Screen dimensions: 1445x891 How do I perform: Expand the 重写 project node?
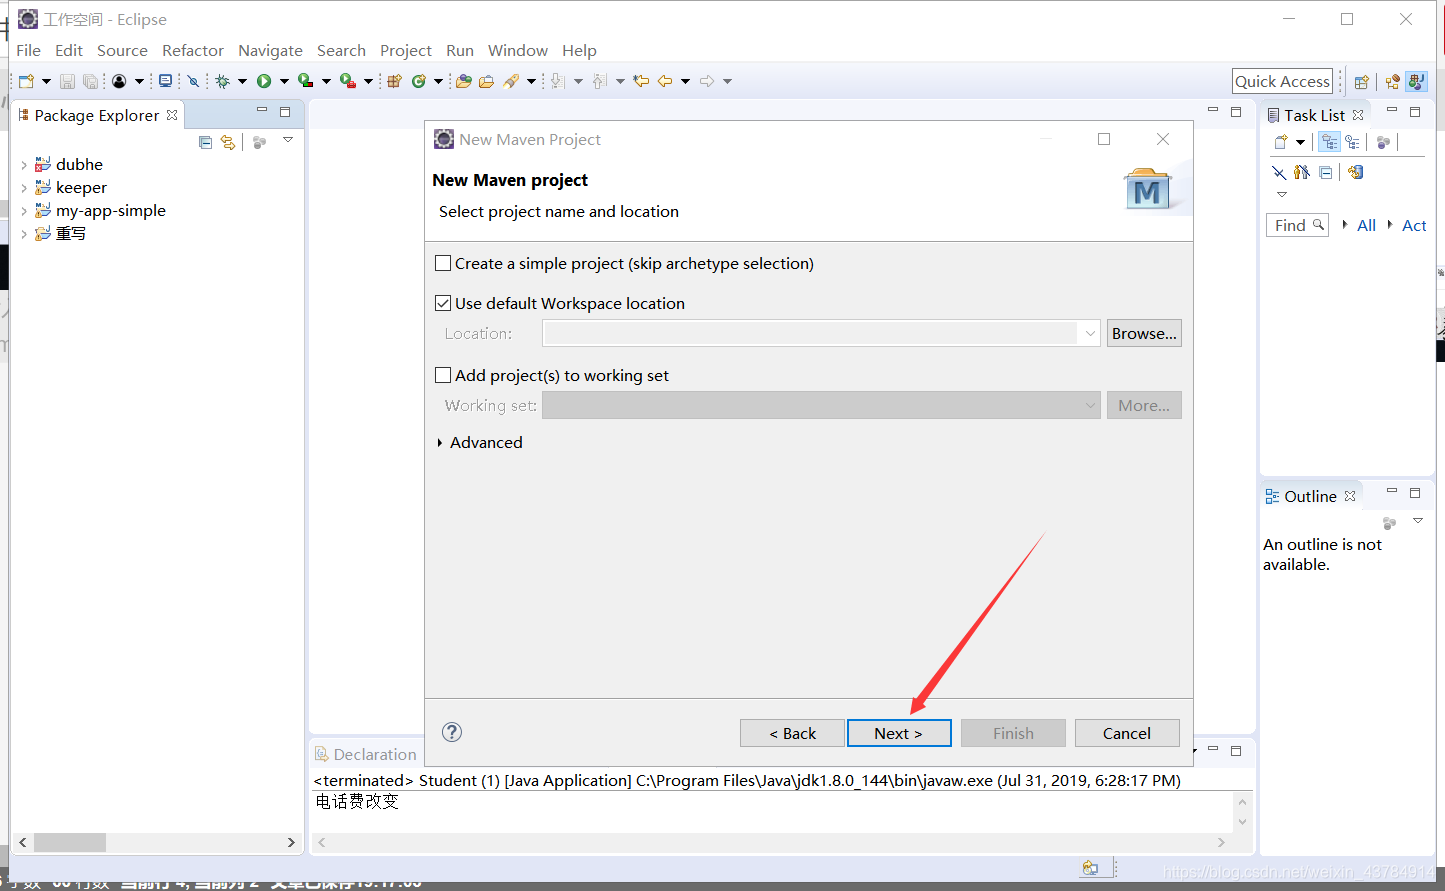click(24, 234)
